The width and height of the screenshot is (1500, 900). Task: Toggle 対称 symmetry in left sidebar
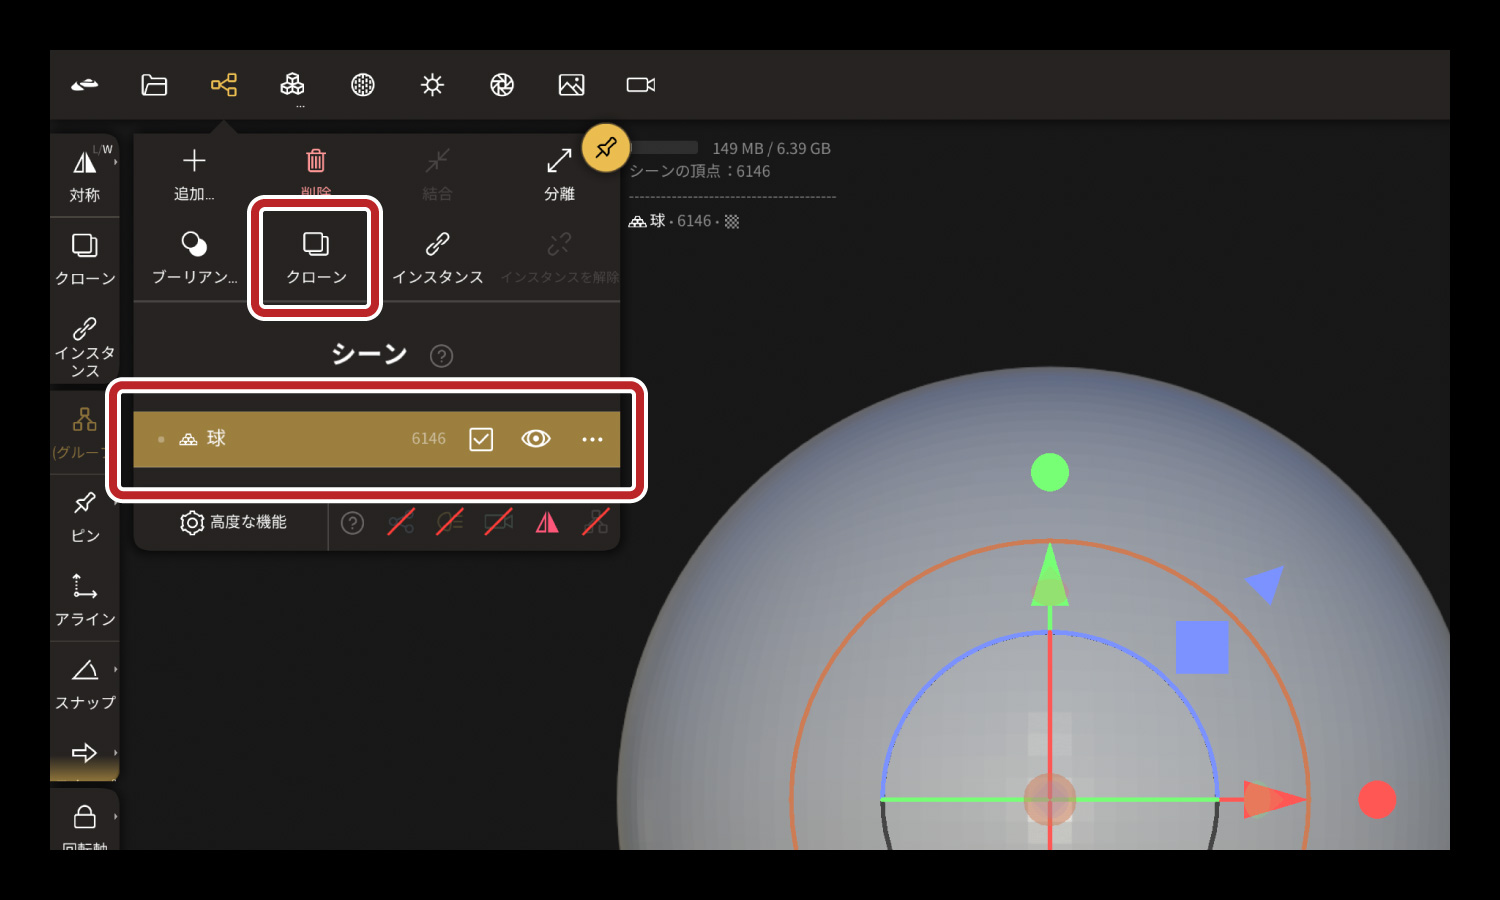85,174
